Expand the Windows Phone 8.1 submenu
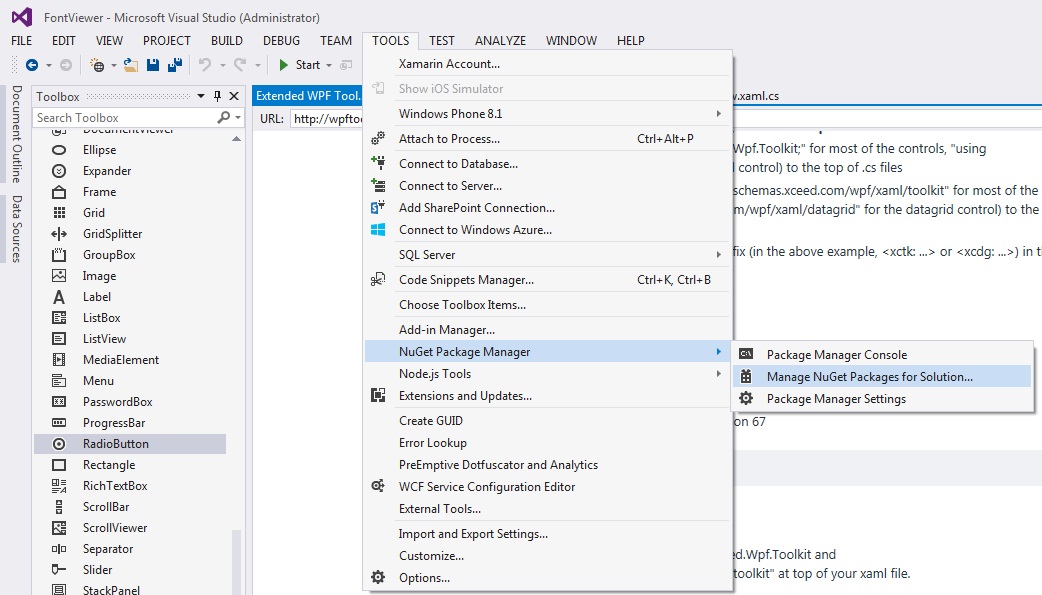This screenshot has height=595, width=1042. [x=718, y=114]
